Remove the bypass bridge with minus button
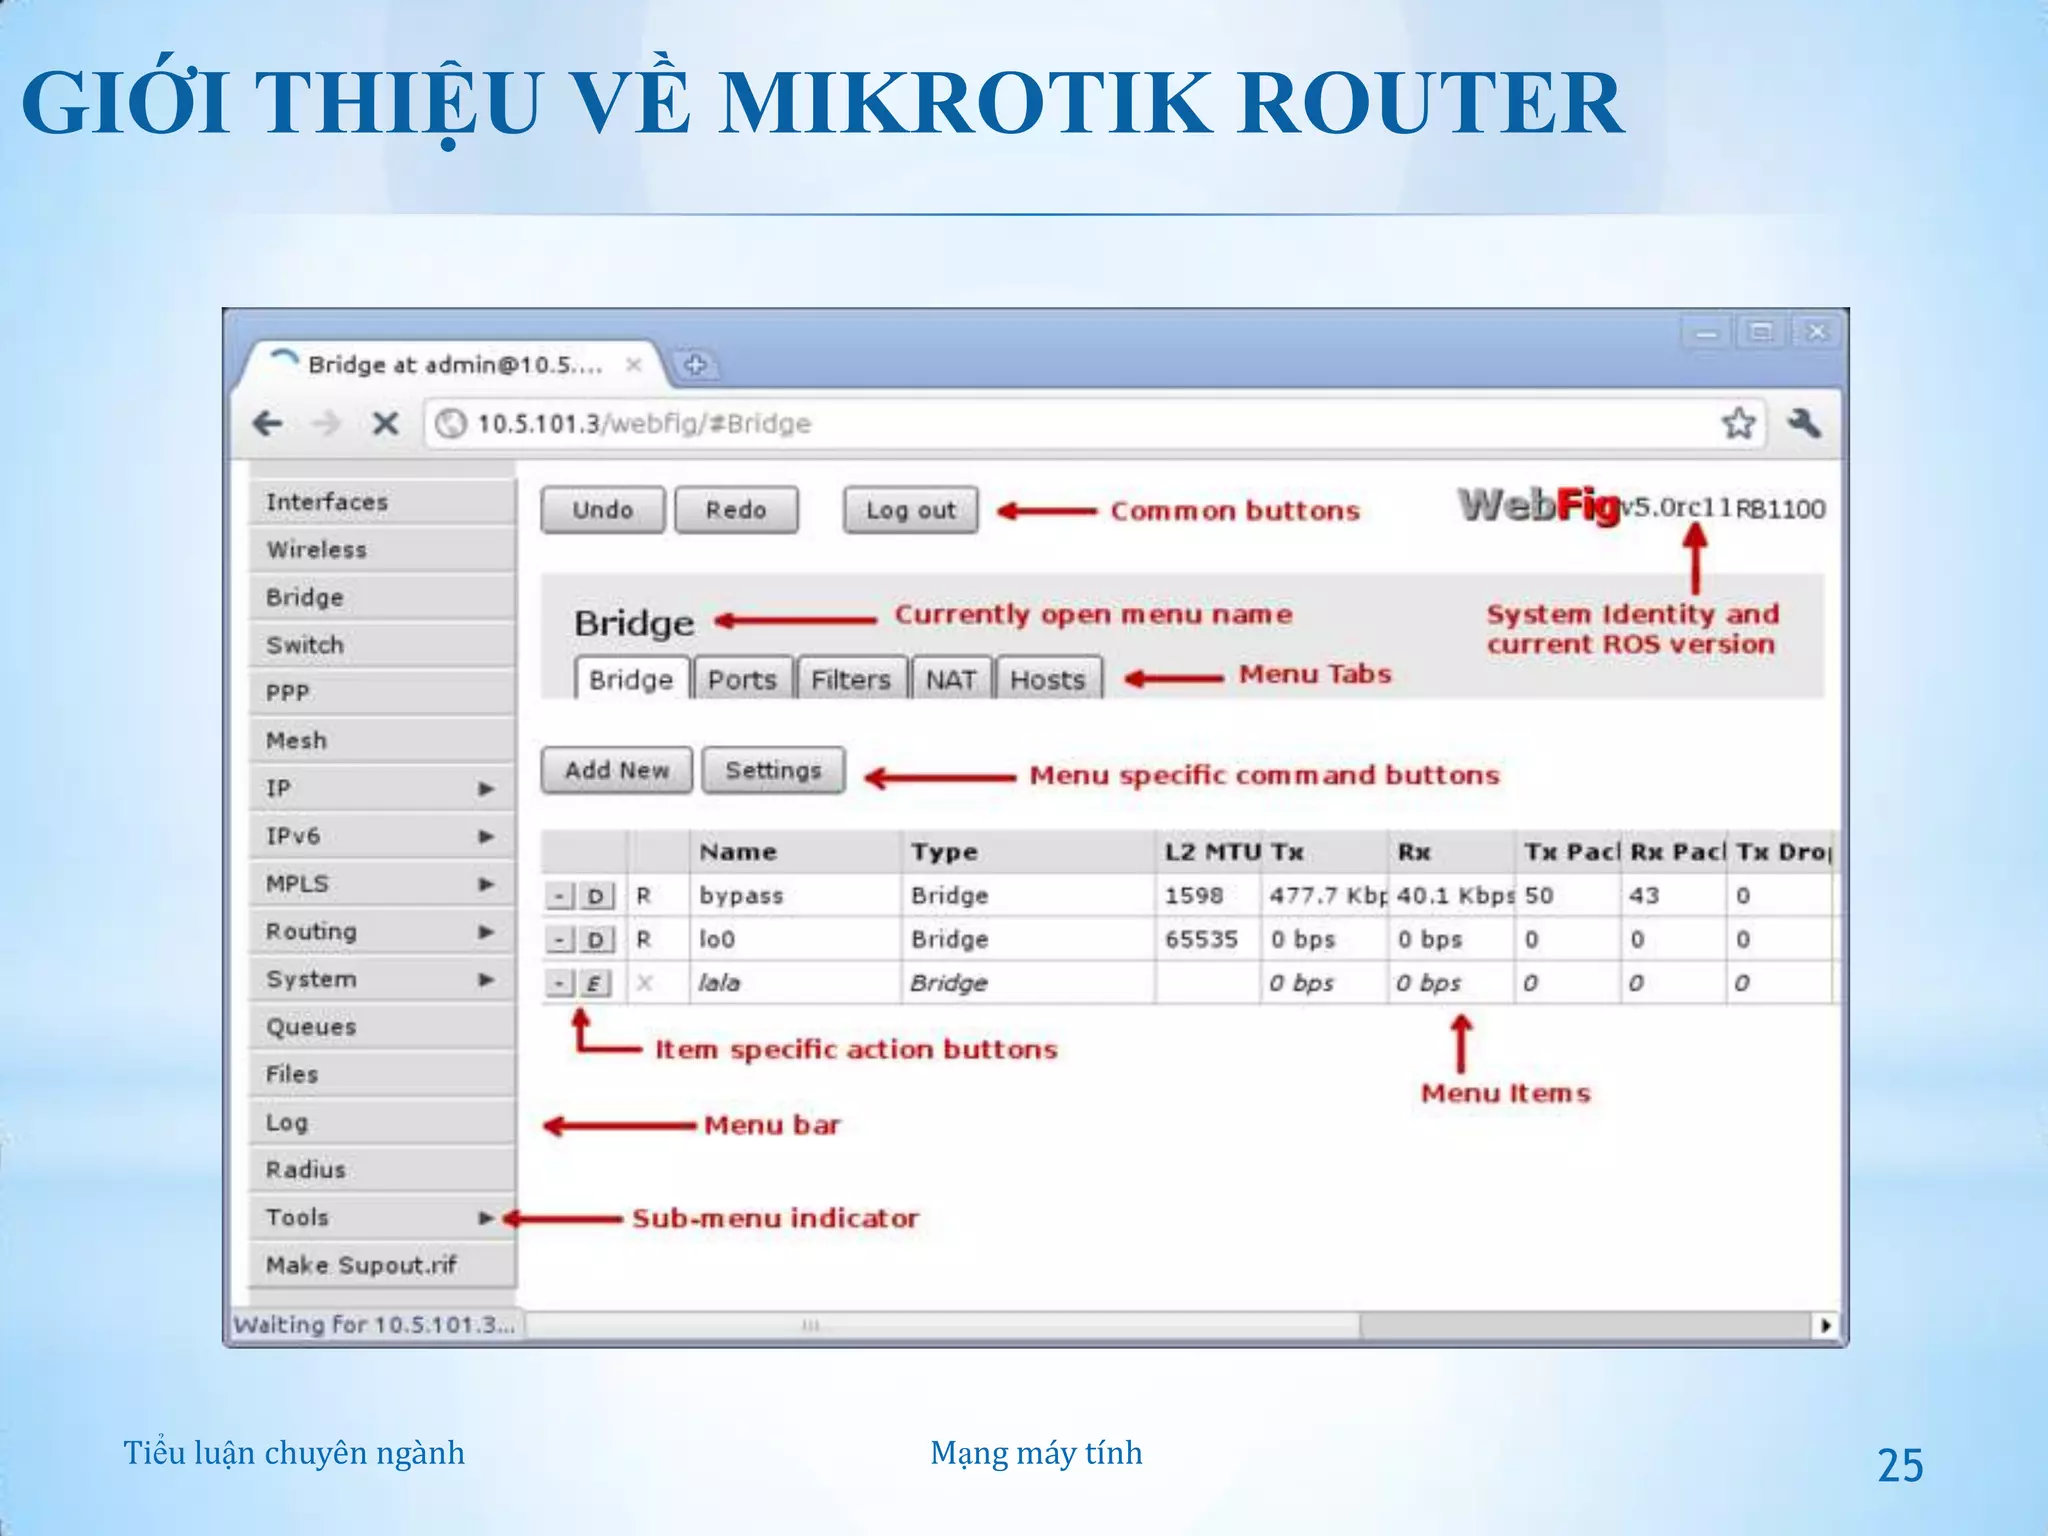 560,896
